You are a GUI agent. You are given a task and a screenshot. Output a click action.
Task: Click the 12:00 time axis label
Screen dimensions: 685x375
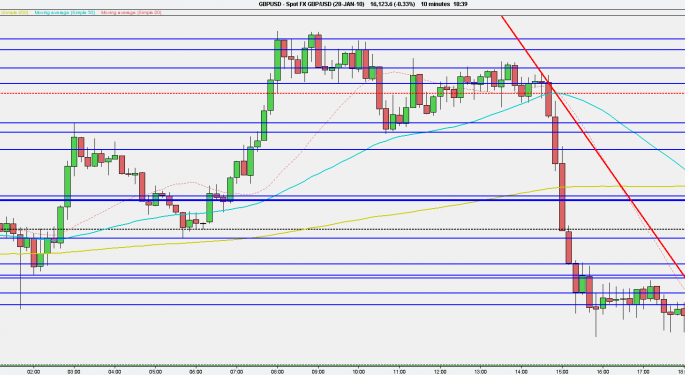click(x=440, y=372)
